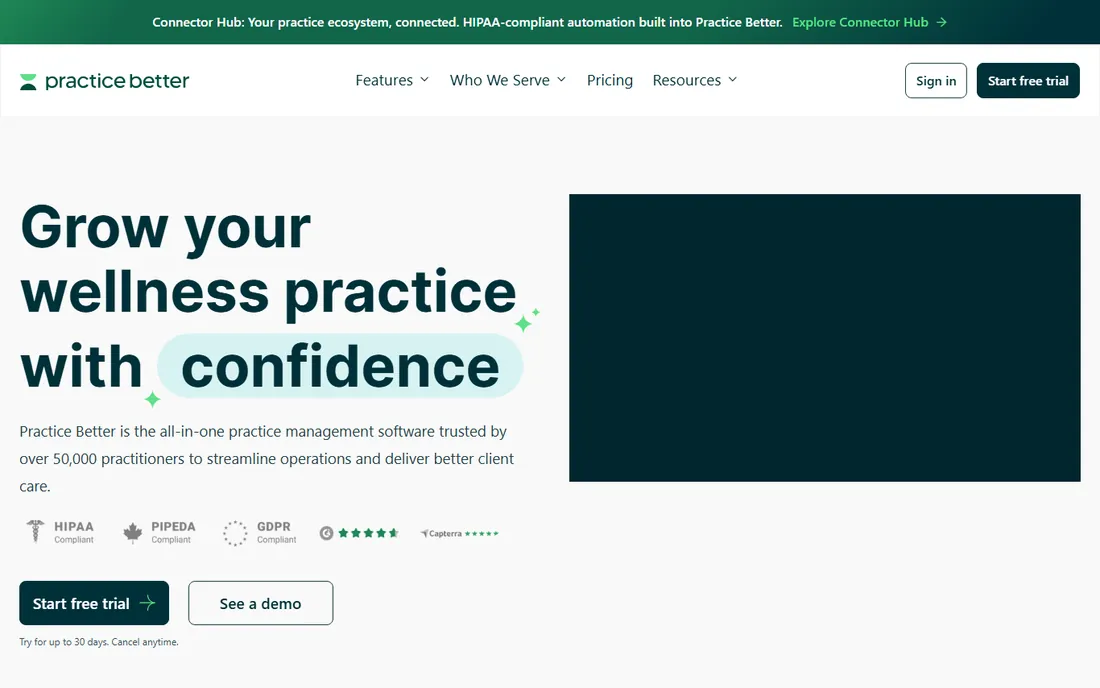Screen dimensions: 1100x688
Task: Click the HIPAA Compliant label
Action: point(74,532)
